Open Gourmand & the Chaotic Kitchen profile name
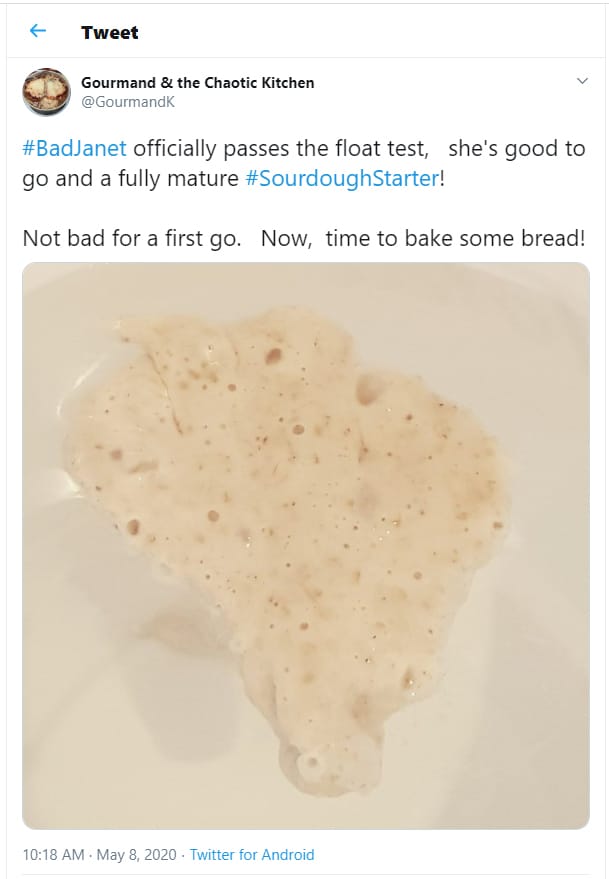609x879 pixels. 197,82
